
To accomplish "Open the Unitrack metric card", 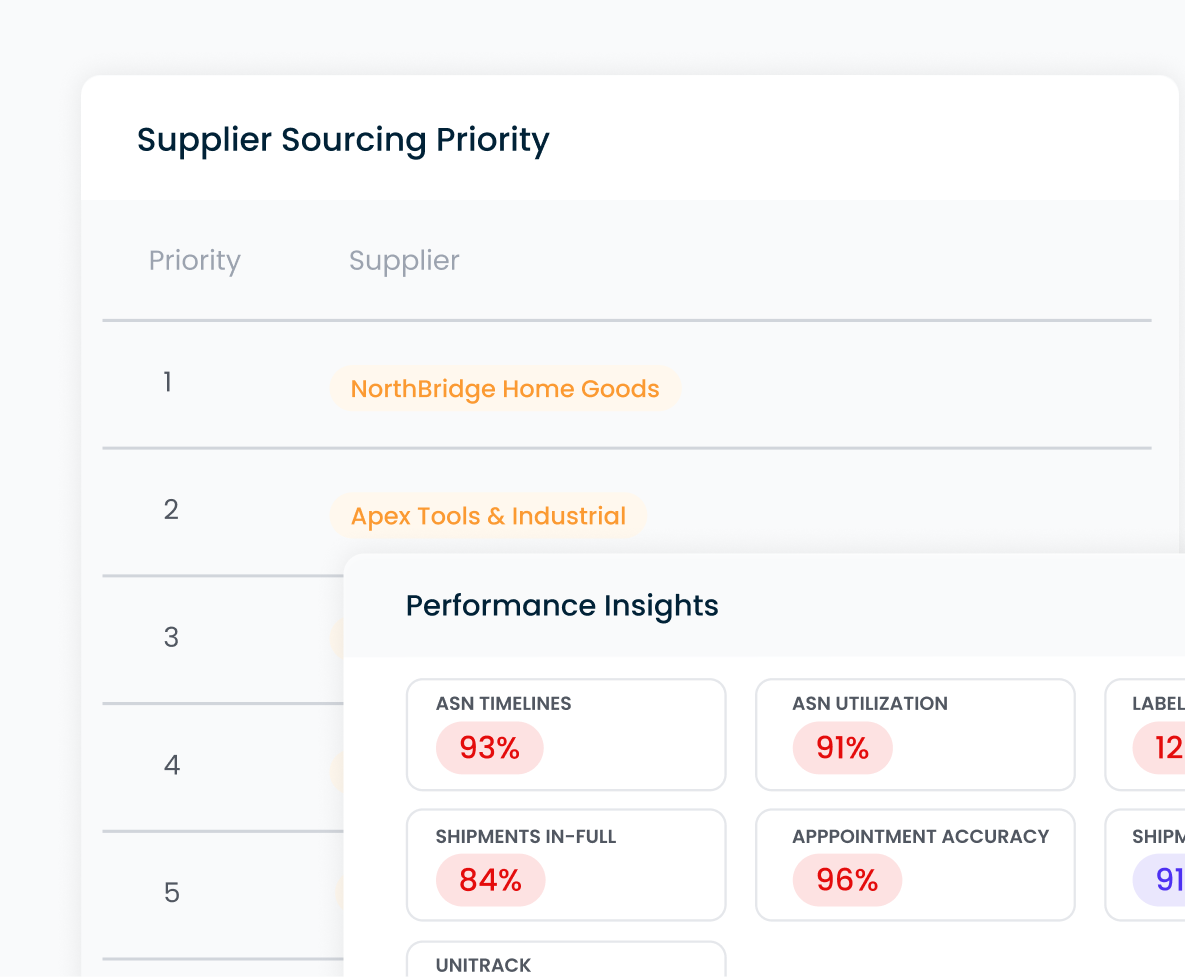I will pyautogui.click(x=565, y=962).
